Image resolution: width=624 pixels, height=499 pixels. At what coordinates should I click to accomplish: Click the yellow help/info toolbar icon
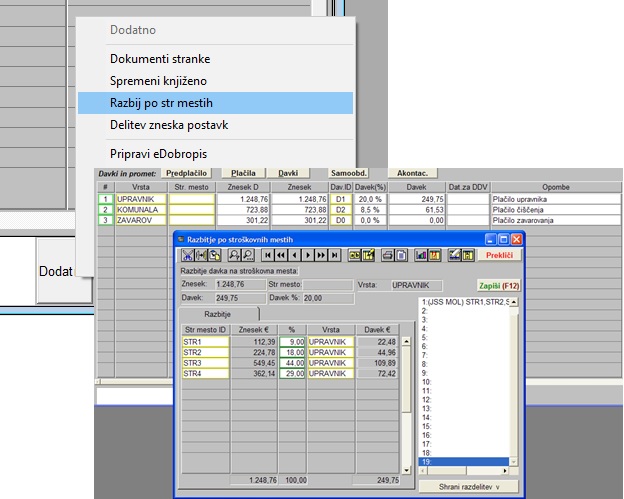(x=435, y=255)
